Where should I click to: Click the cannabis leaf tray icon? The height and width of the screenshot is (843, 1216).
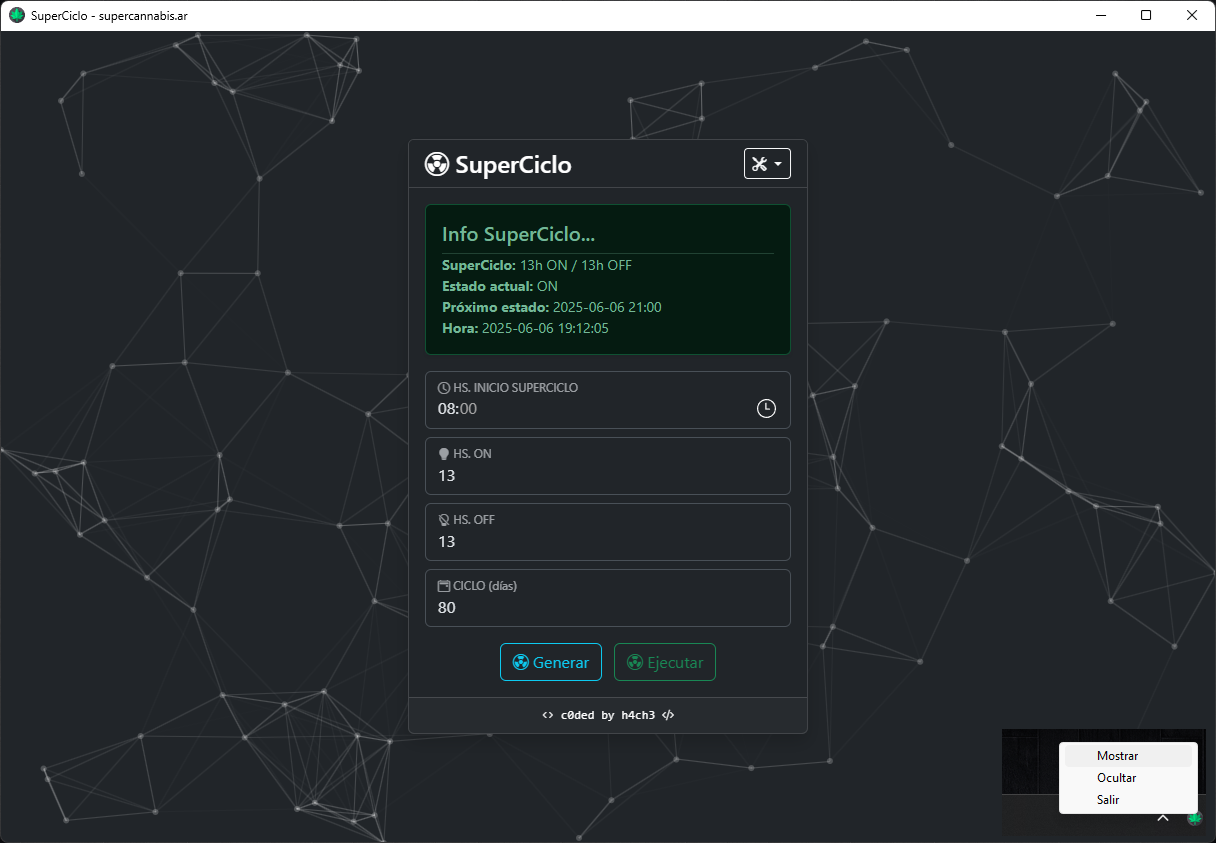pos(1194,817)
